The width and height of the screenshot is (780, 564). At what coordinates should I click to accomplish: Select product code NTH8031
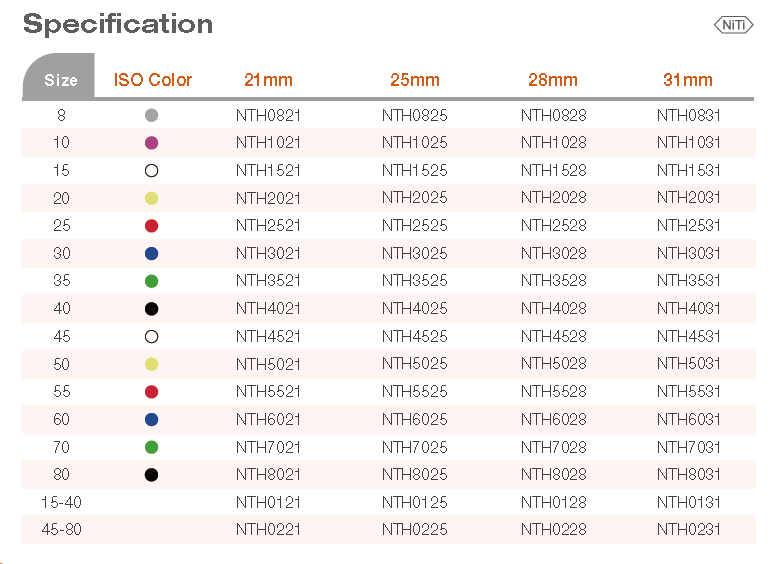click(689, 474)
